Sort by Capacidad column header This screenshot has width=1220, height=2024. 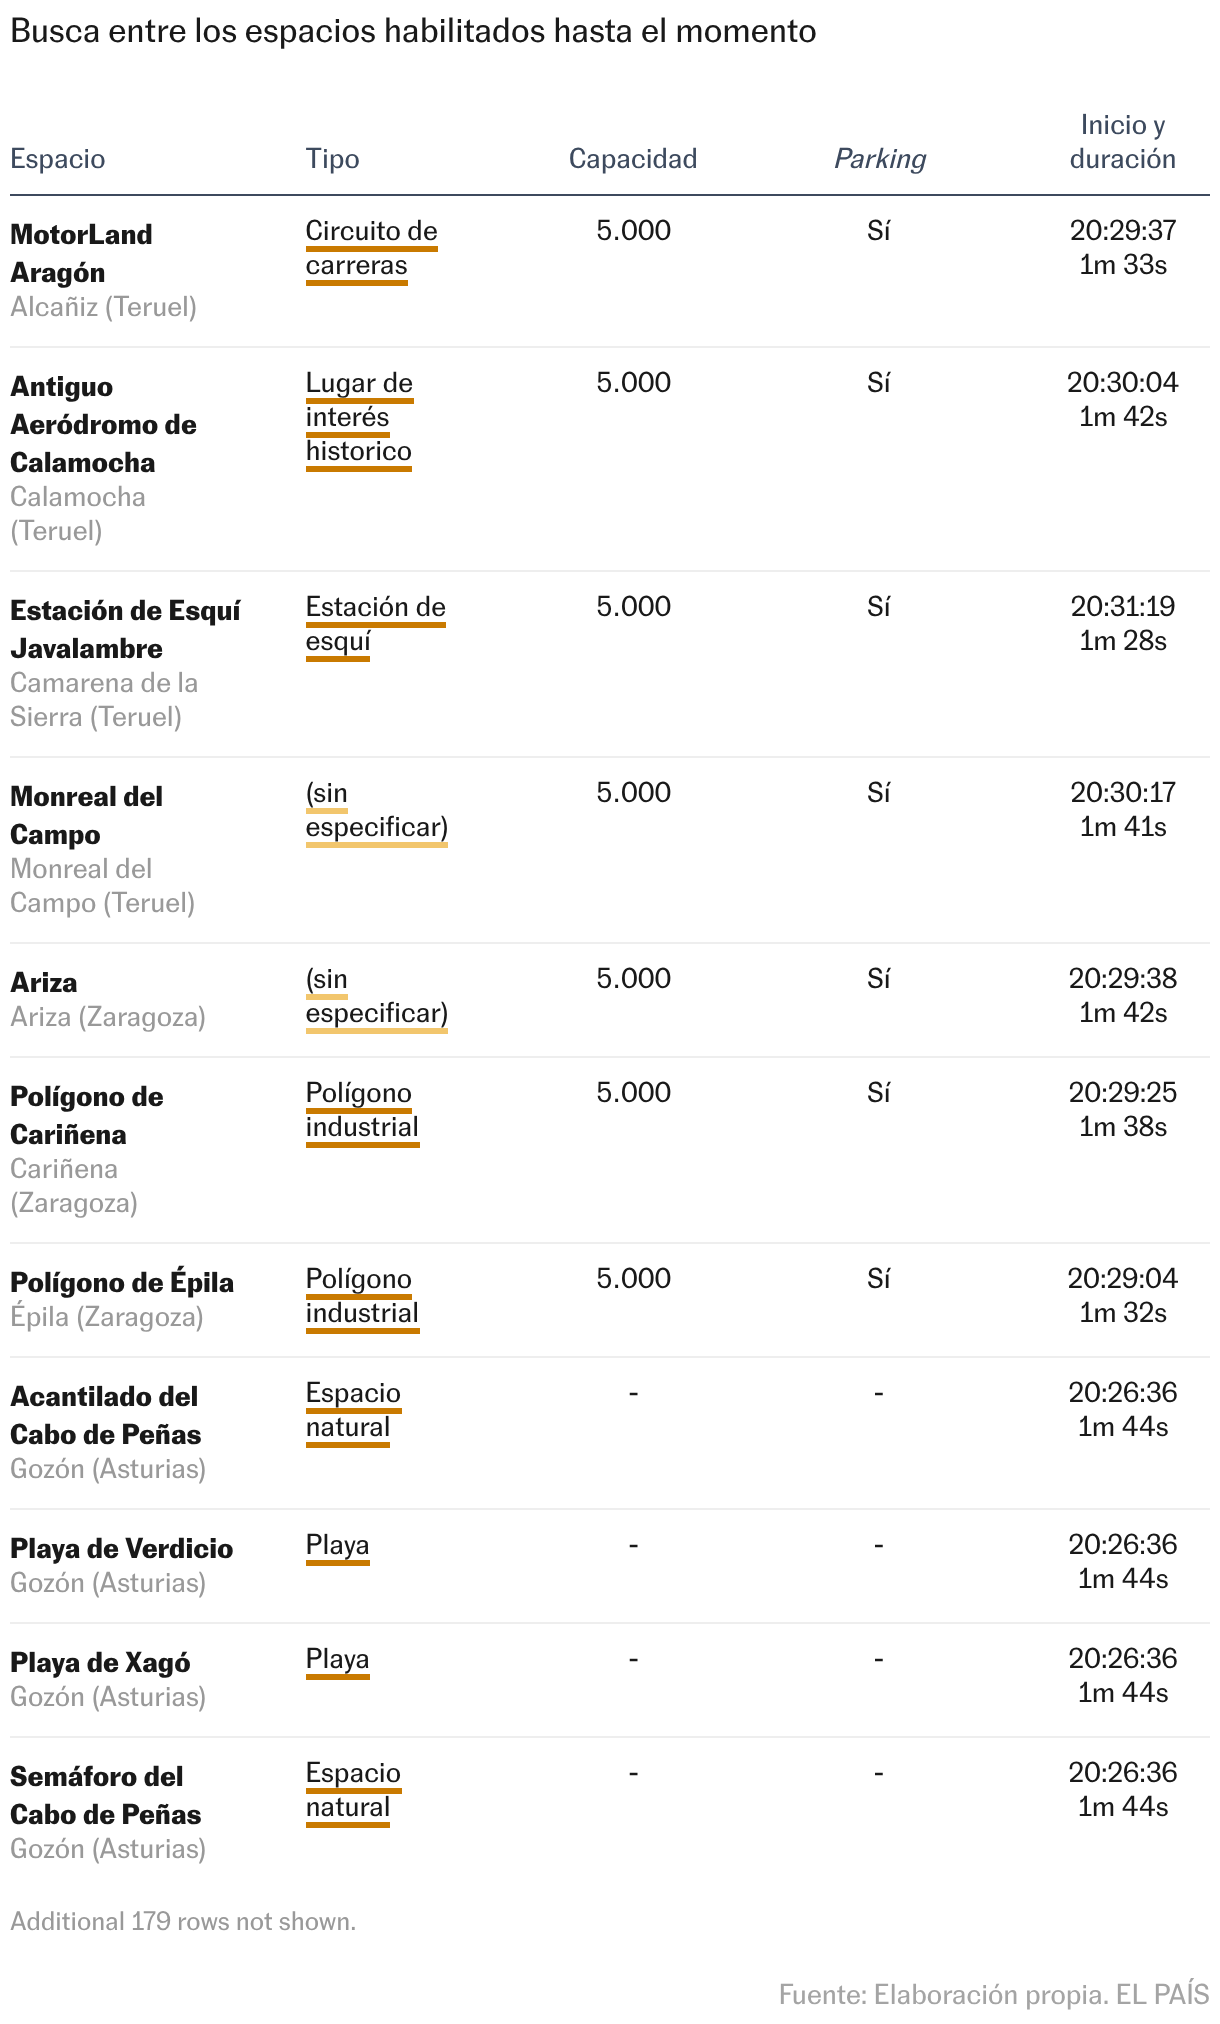633,159
